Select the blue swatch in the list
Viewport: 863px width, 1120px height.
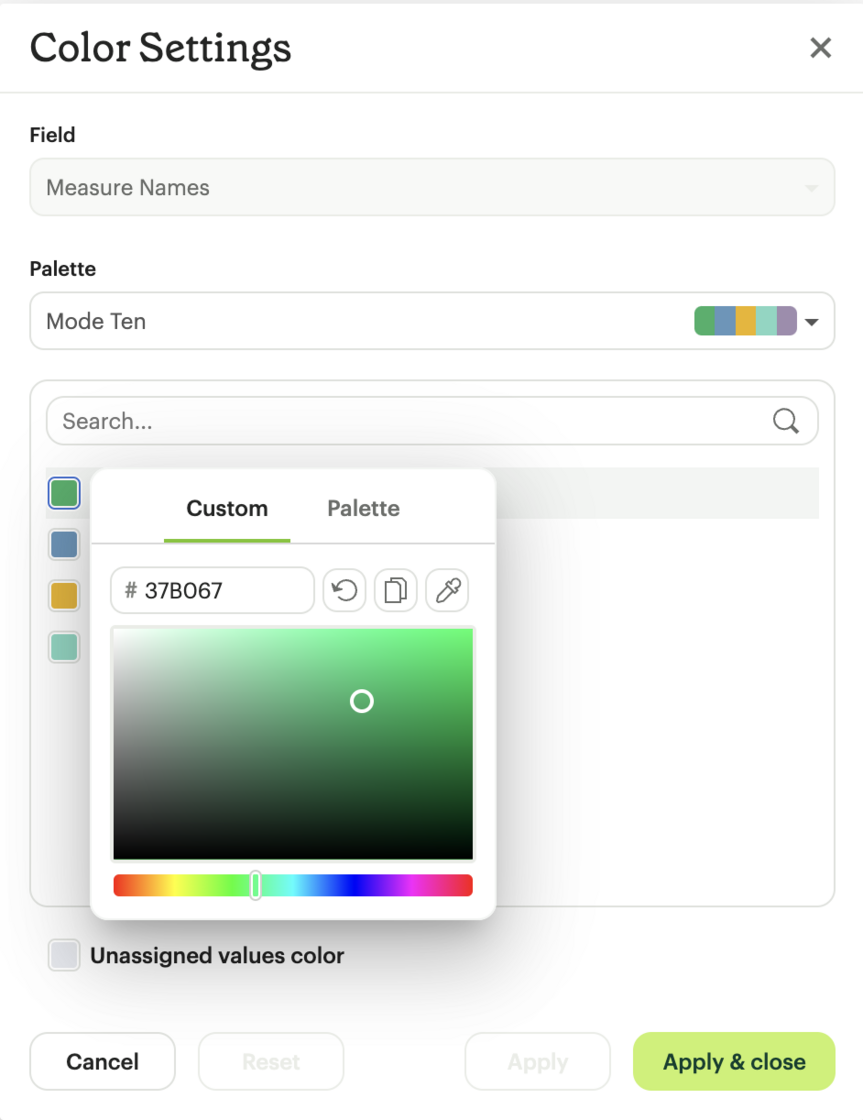click(63, 544)
